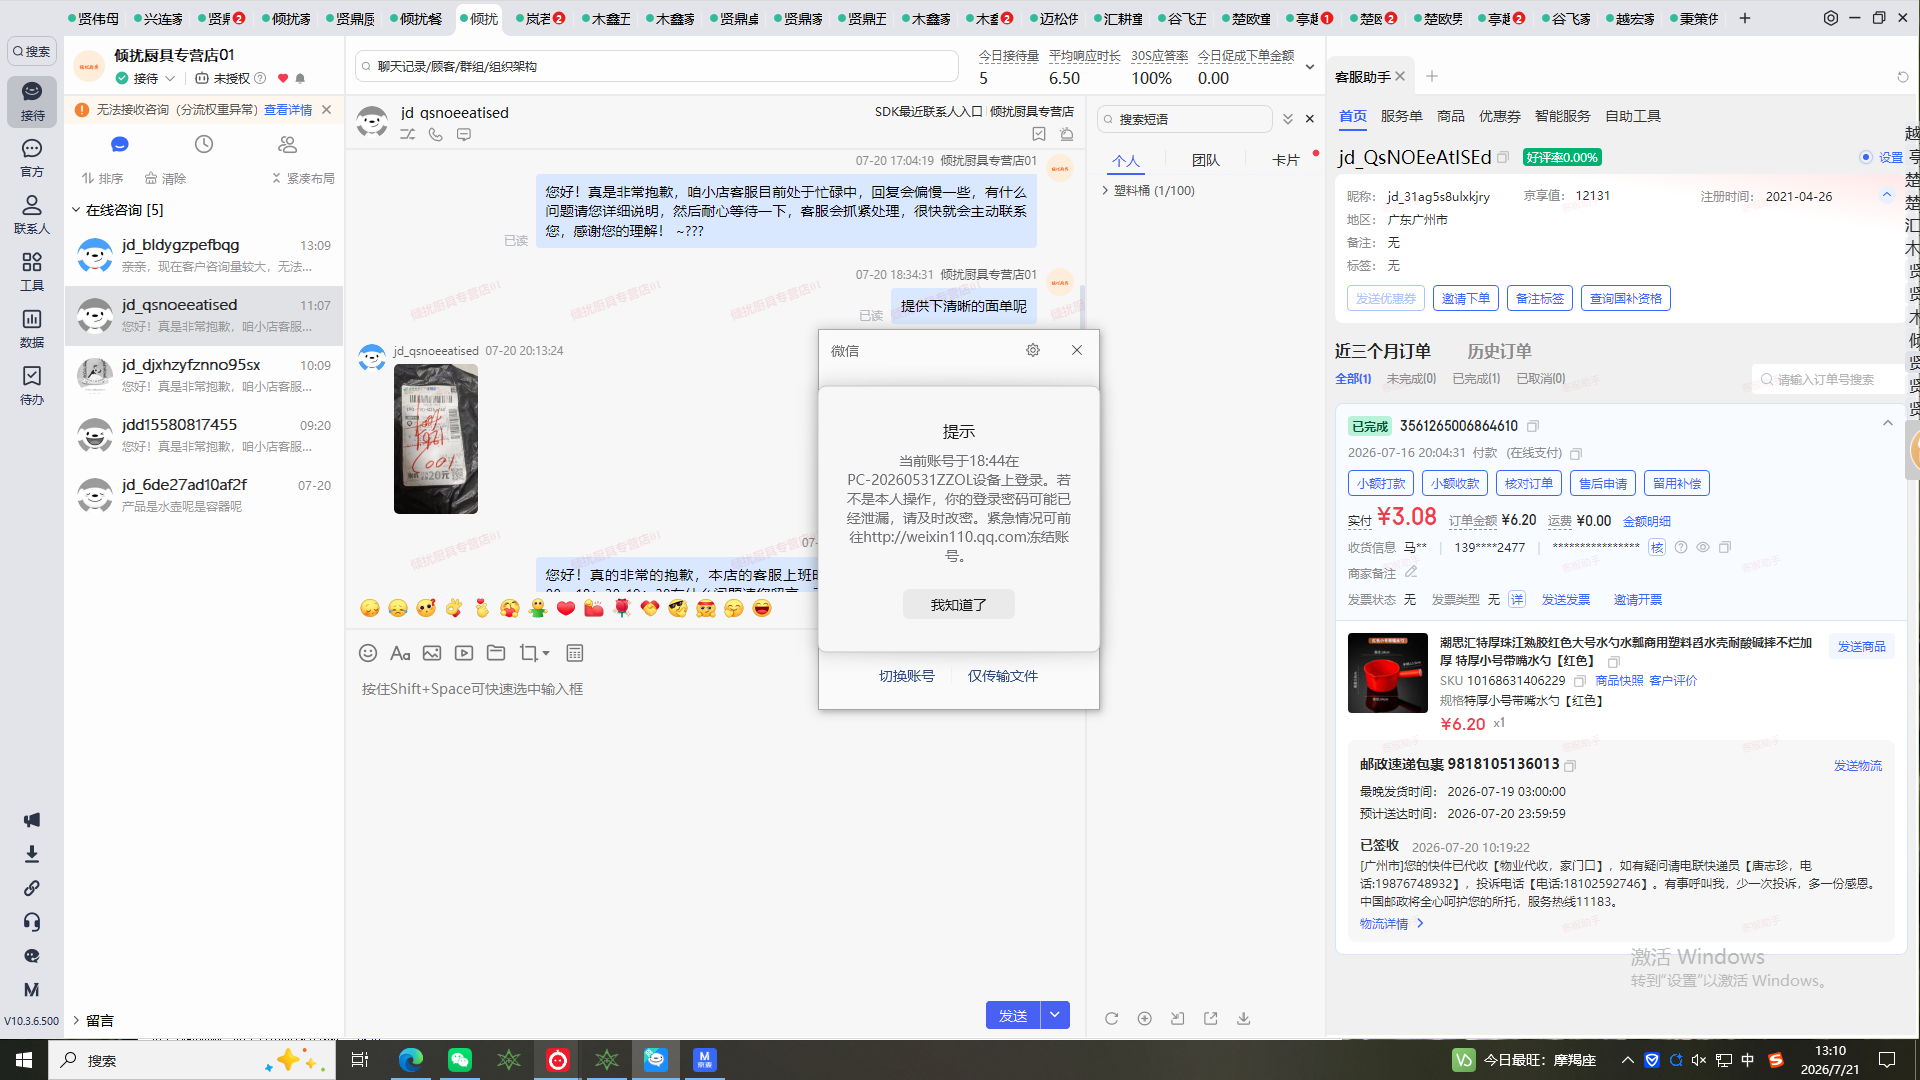Switch to the 智能服务 tab
Viewport: 1920px width, 1080px height.
[1563, 116]
